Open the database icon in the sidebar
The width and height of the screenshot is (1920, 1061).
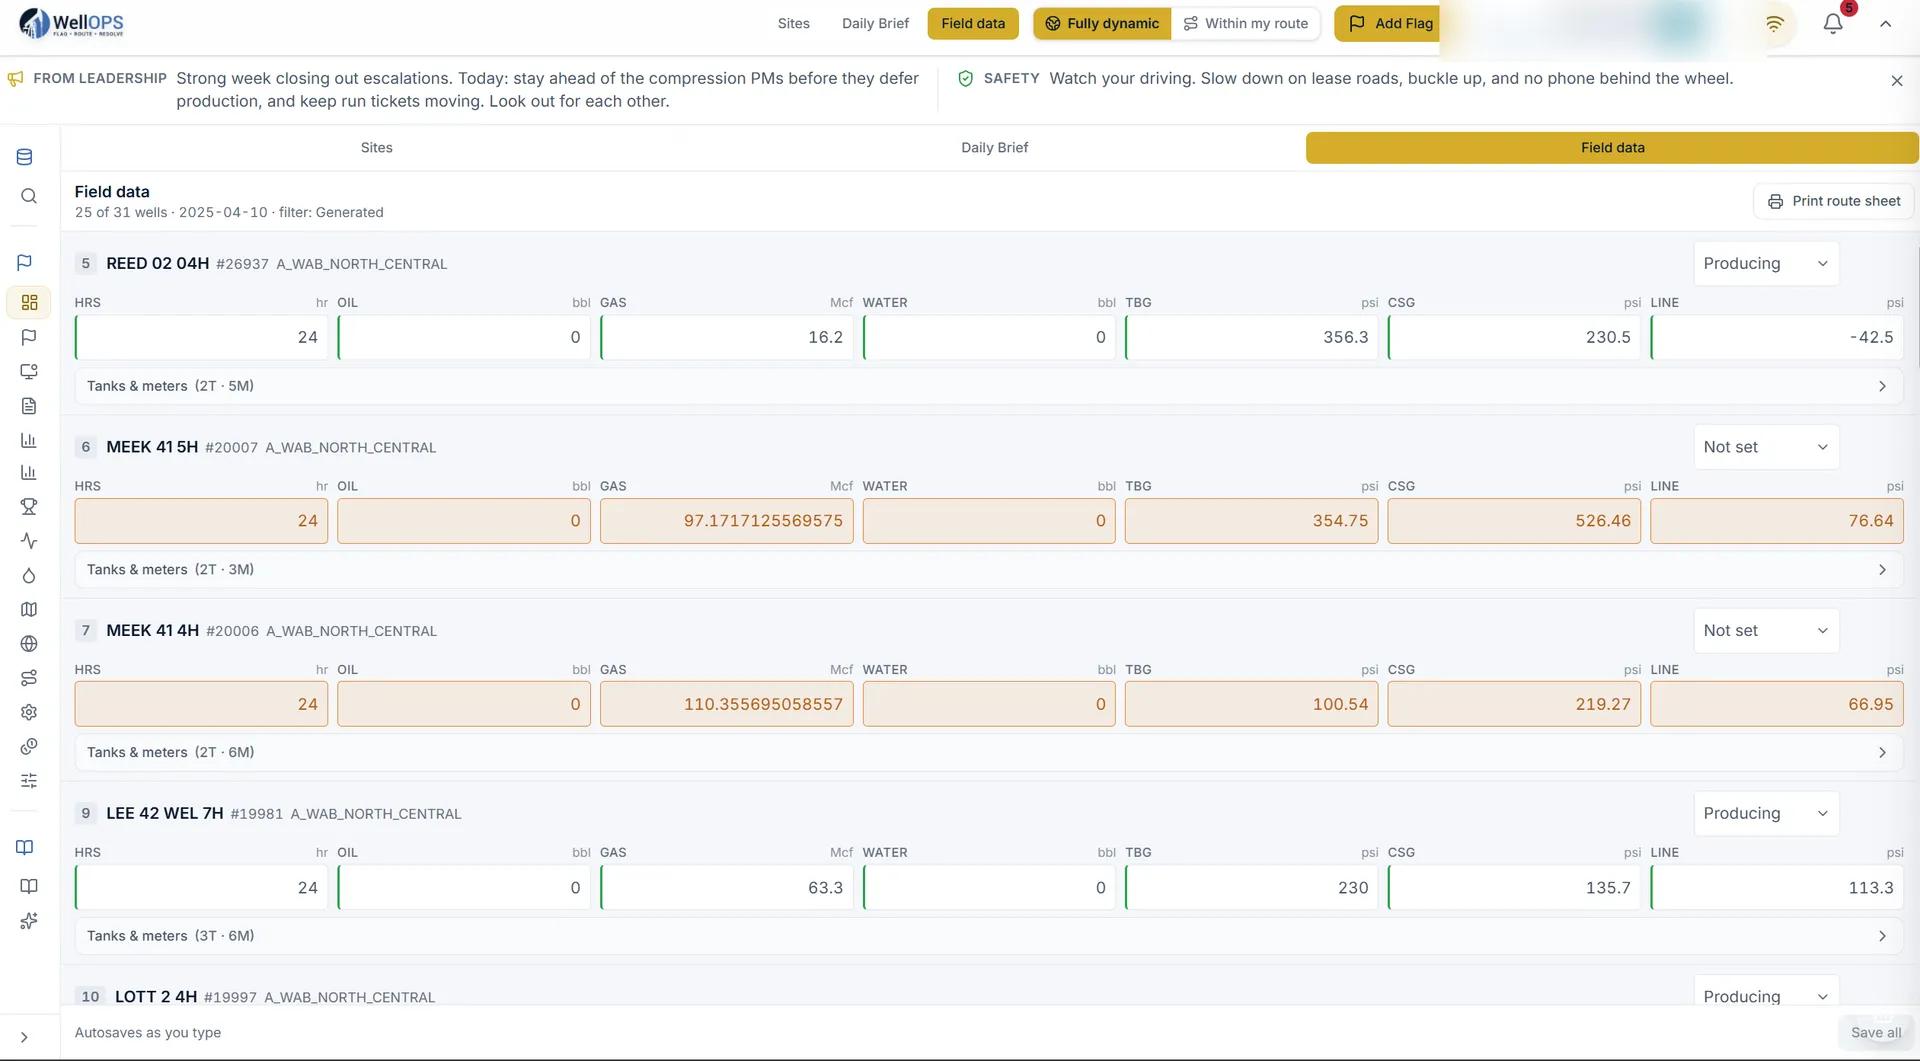(25, 157)
